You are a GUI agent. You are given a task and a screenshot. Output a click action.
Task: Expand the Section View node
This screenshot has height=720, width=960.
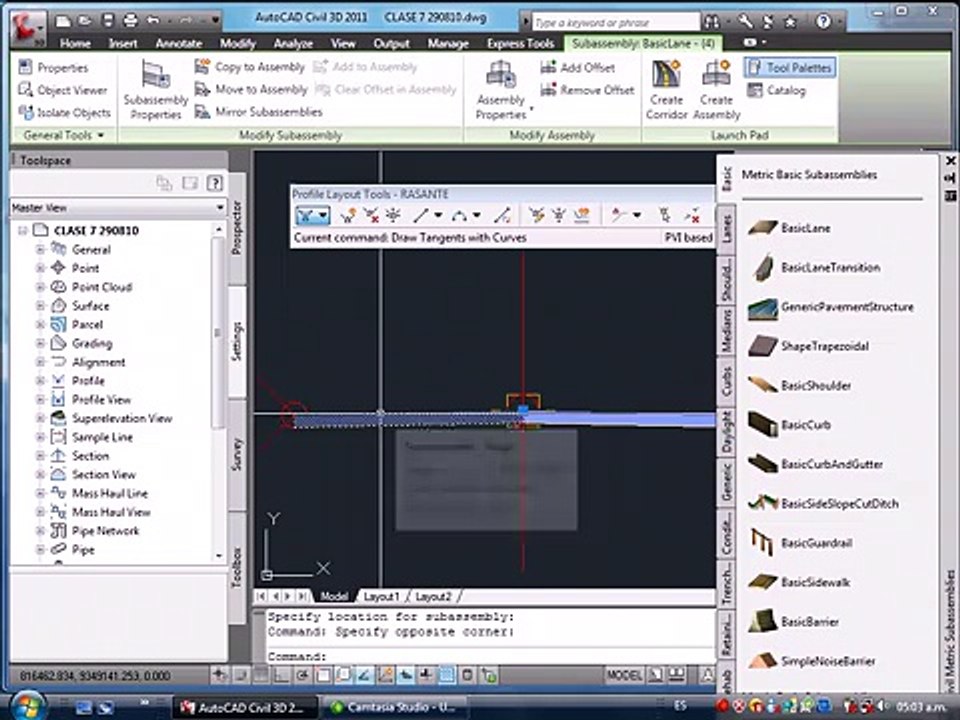click(x=40, y=474)
